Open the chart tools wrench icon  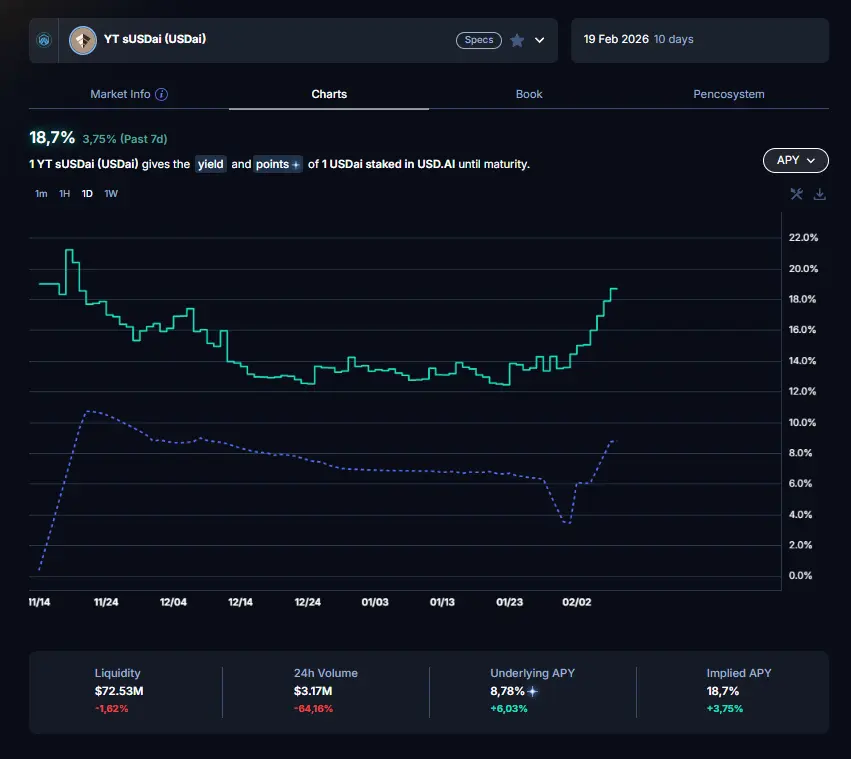797,194
